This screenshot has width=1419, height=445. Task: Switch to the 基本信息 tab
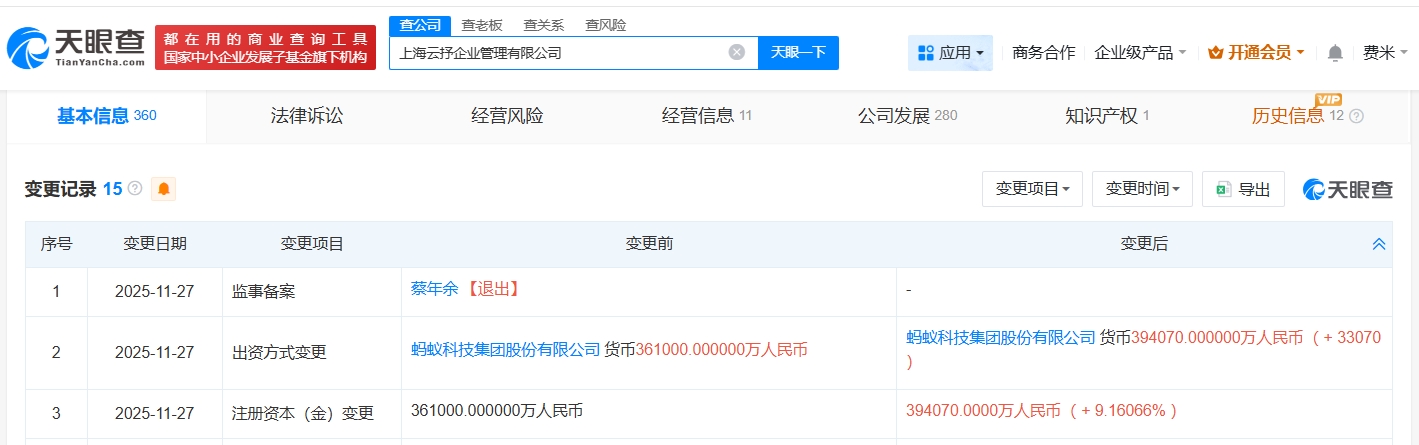click(106, 116)
